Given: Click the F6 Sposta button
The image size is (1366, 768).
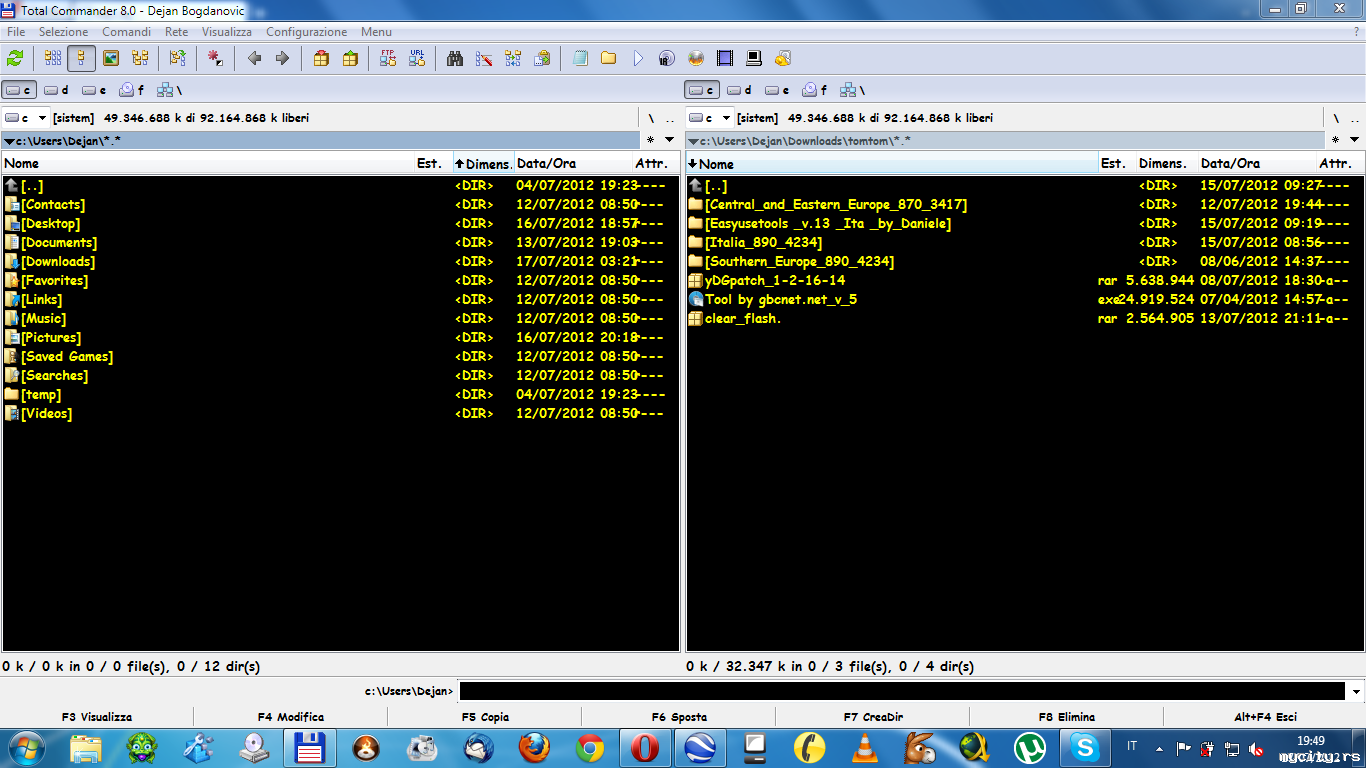Looking at the screenshot, I should [x=679, y=717].
